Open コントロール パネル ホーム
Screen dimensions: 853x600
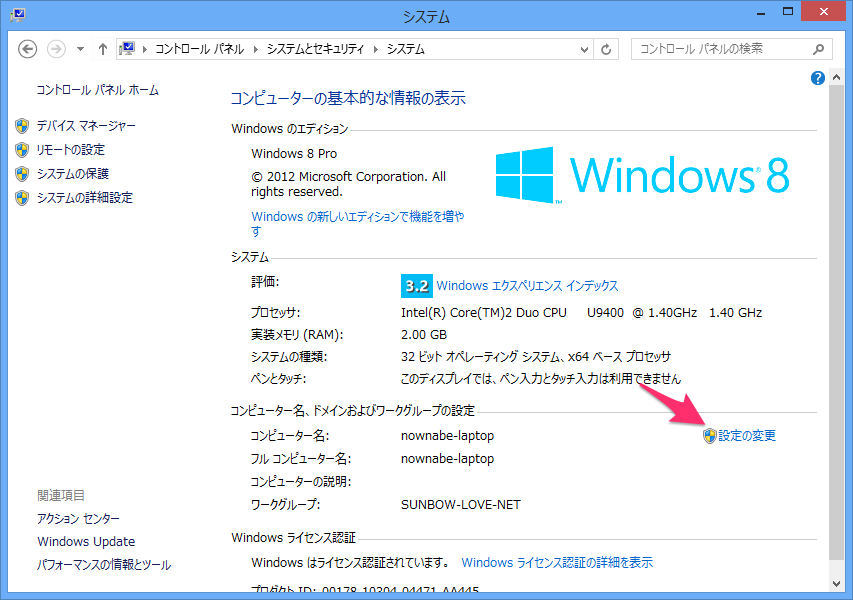click(x=97, y=90)
